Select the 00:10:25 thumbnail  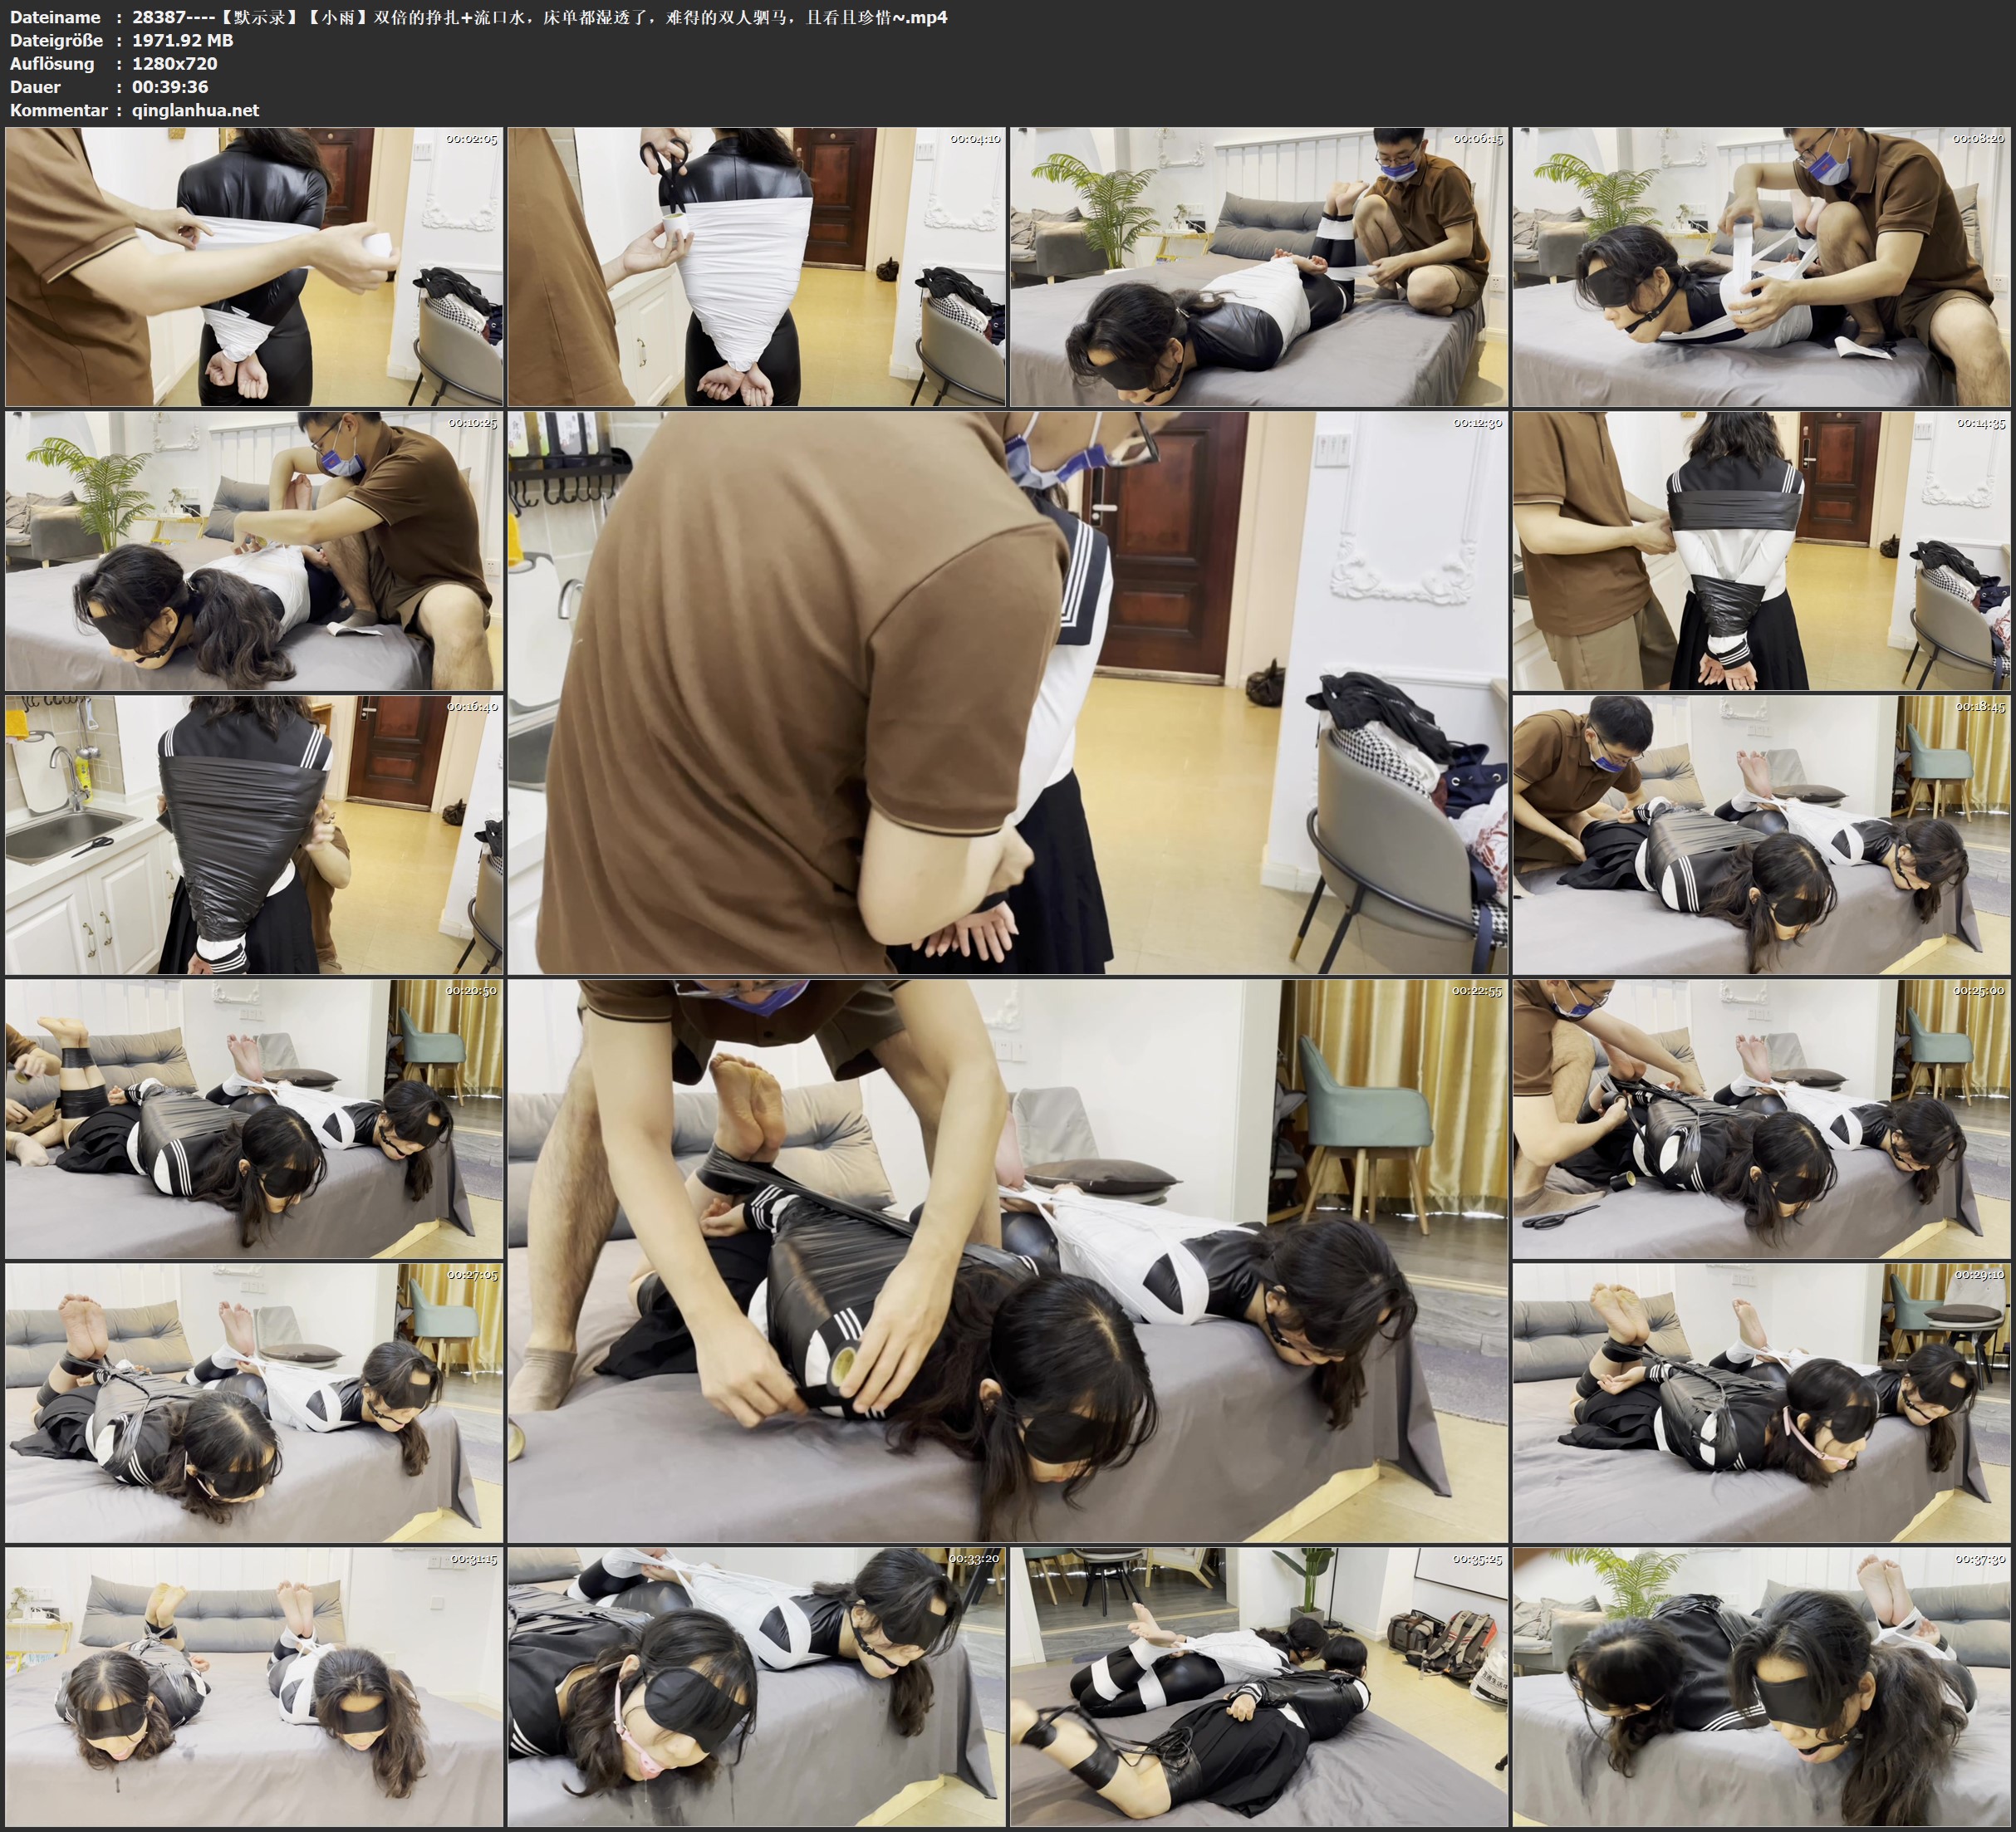tap(254, 550)
